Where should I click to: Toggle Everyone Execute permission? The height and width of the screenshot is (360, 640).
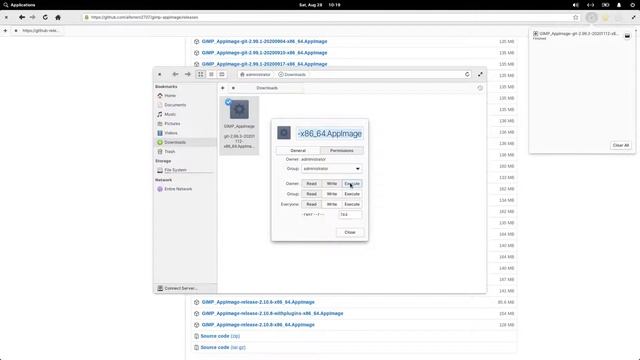(x=352, y=204)
